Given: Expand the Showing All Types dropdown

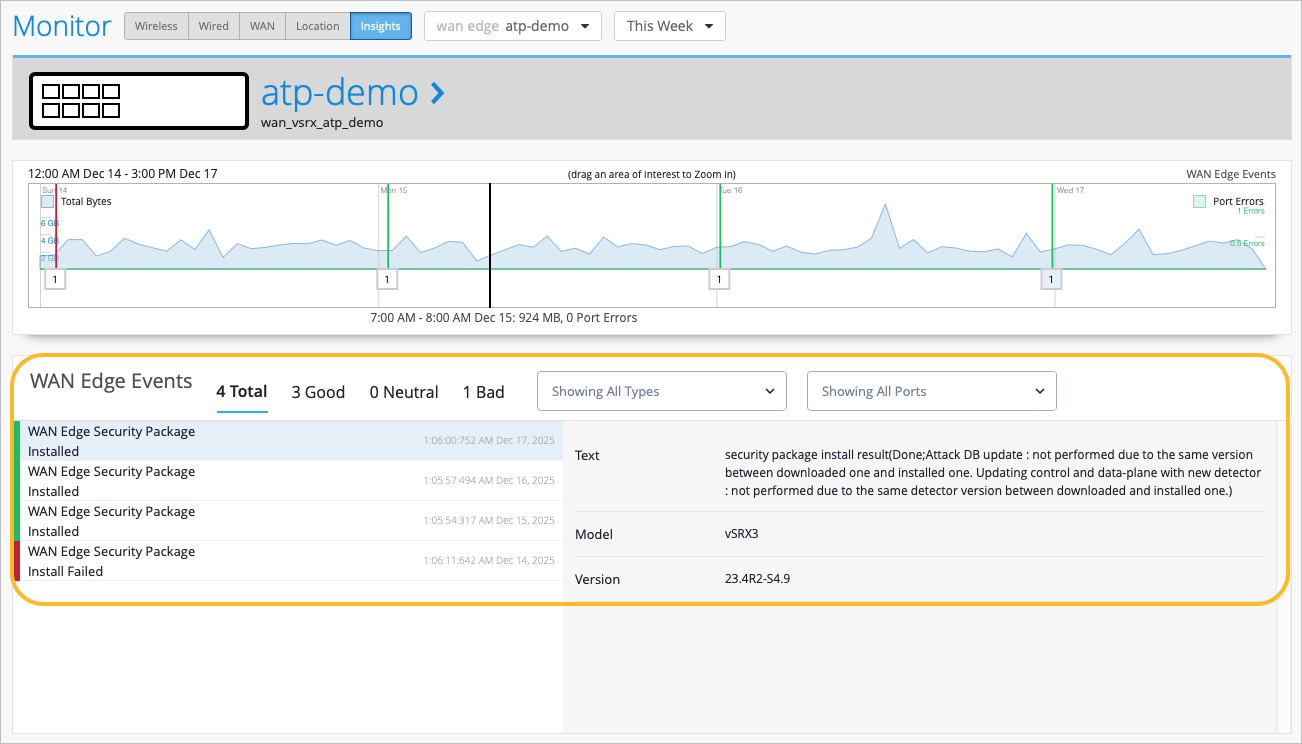Looking at the screenshot, I should (661, 391).
